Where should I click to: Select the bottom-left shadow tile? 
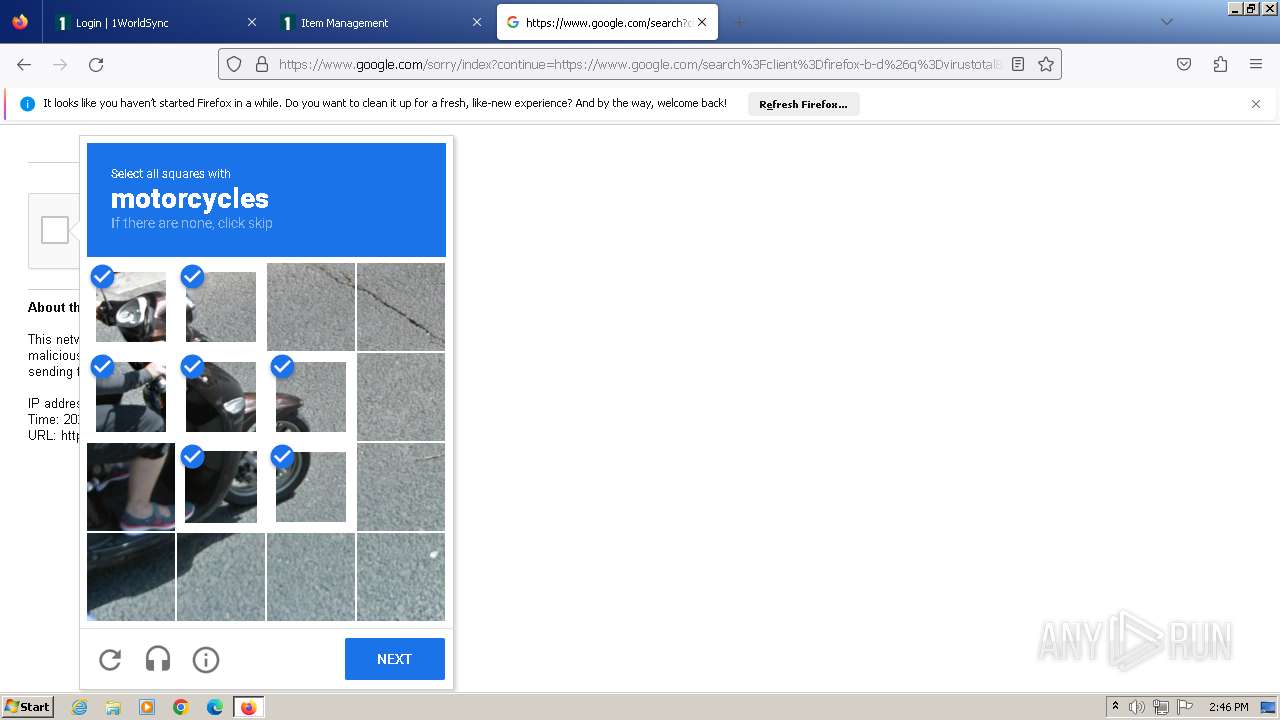click(x=131, y=577)
